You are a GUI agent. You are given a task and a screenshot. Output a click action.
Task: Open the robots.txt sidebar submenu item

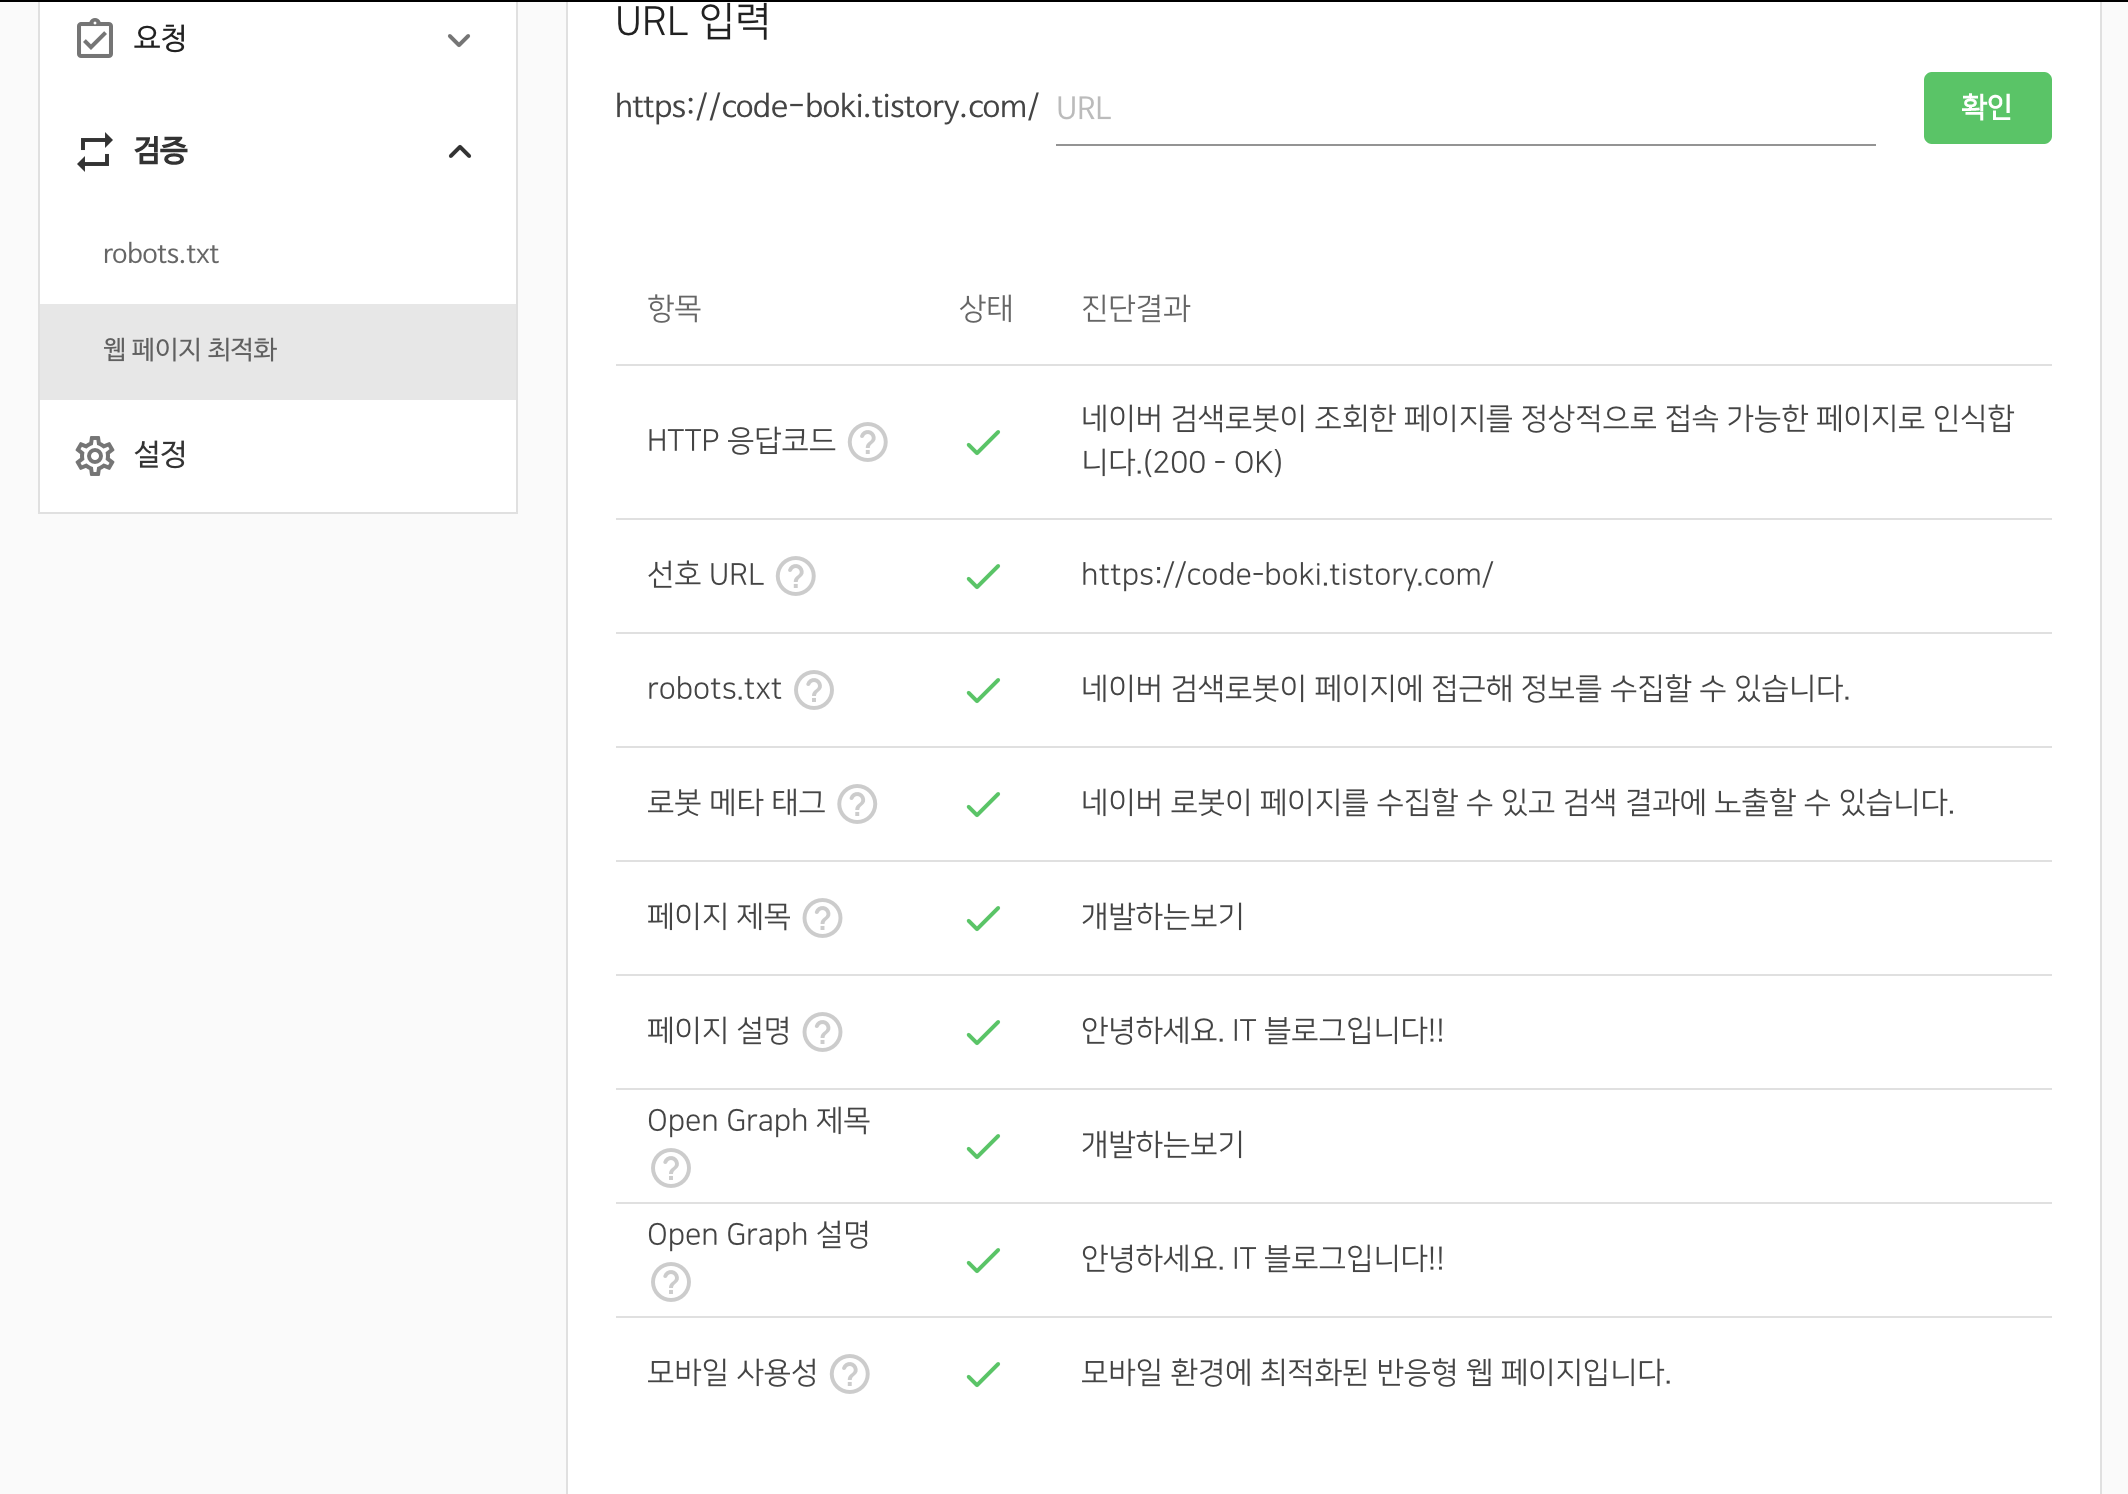[x=161, y=254]
